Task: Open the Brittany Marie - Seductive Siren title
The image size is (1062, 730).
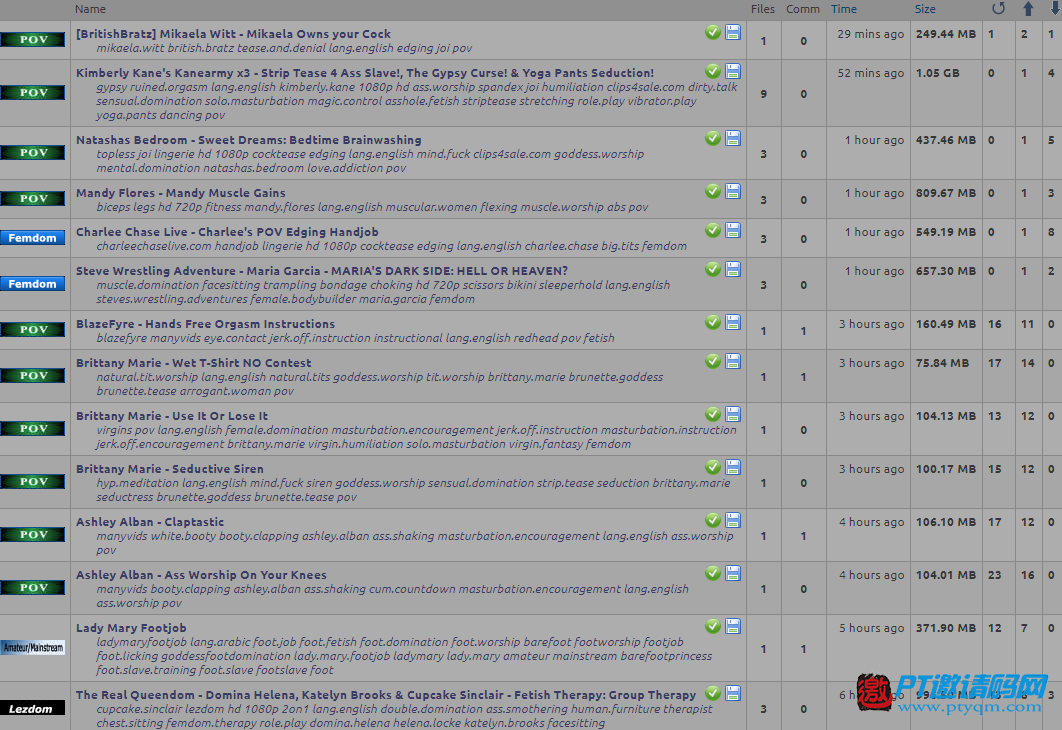Action: 170,469
